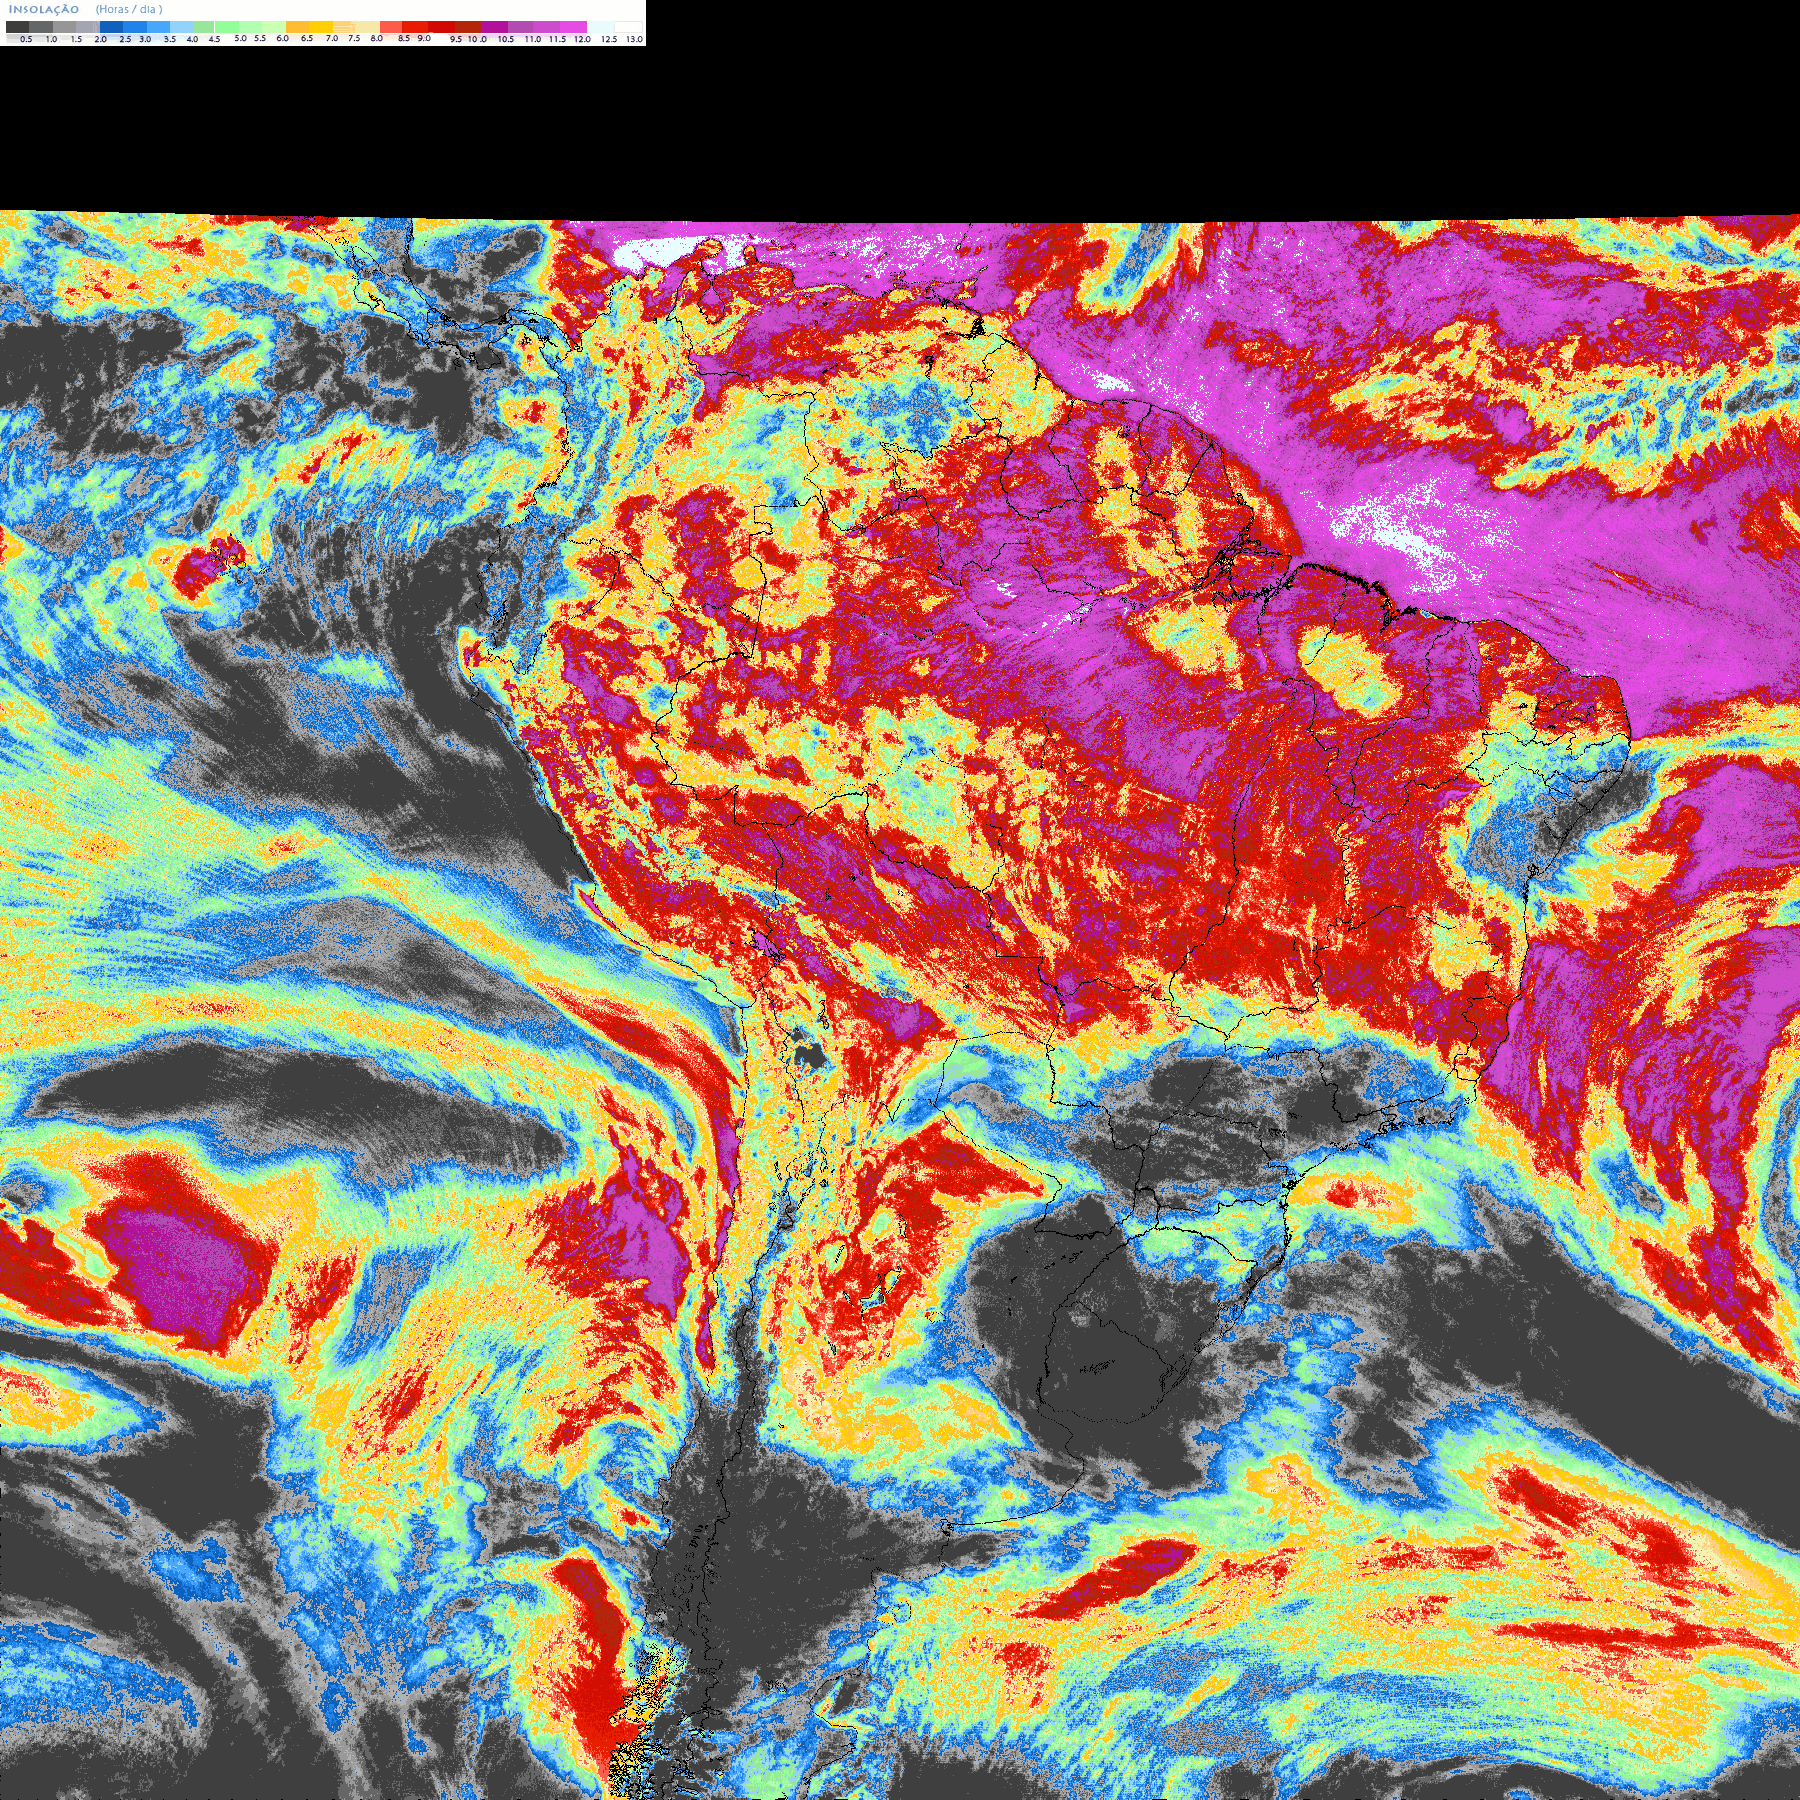Click the '7.0' legend value
Screen dimensions: 1800x1800
click(332, 38)
